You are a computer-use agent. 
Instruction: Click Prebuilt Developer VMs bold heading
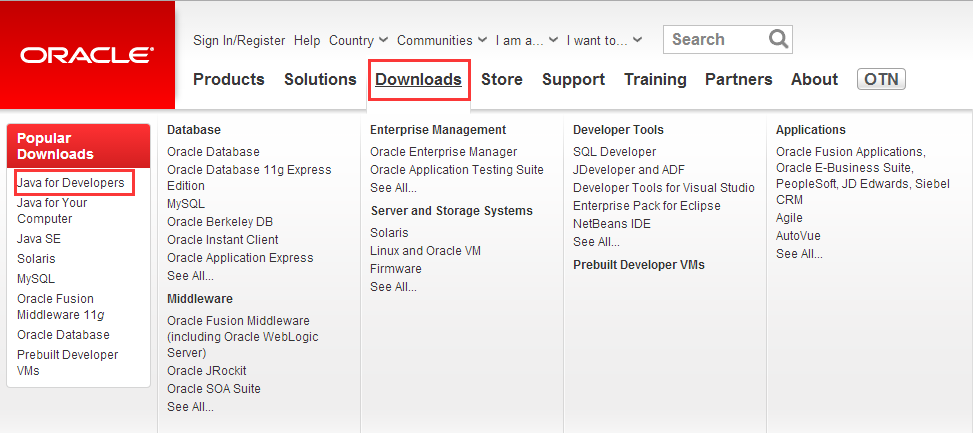(639, 265)
